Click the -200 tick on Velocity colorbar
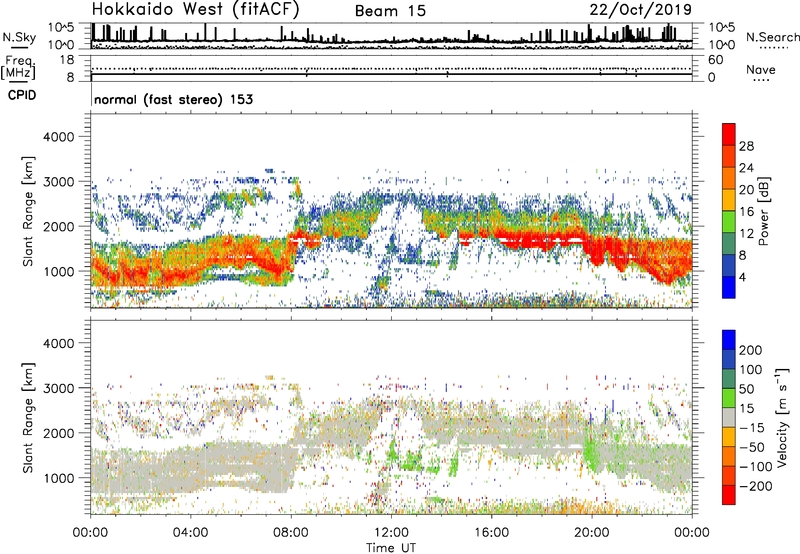 (755, 486)
